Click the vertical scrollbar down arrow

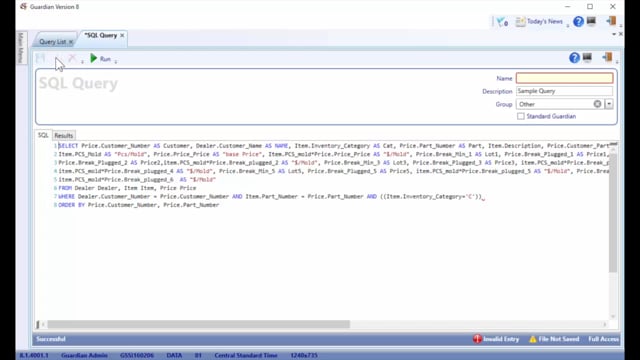[613, 316]
